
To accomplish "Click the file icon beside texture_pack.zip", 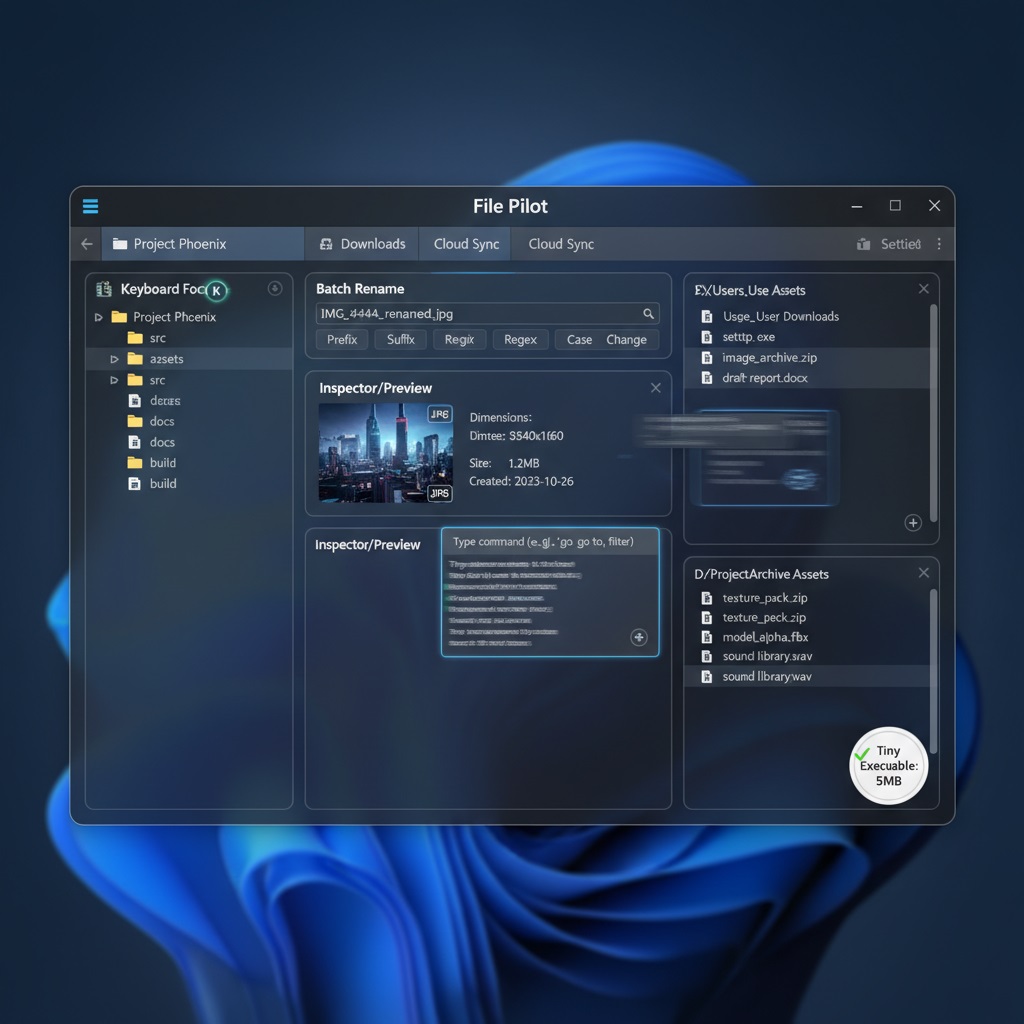I will pos(707,598).
